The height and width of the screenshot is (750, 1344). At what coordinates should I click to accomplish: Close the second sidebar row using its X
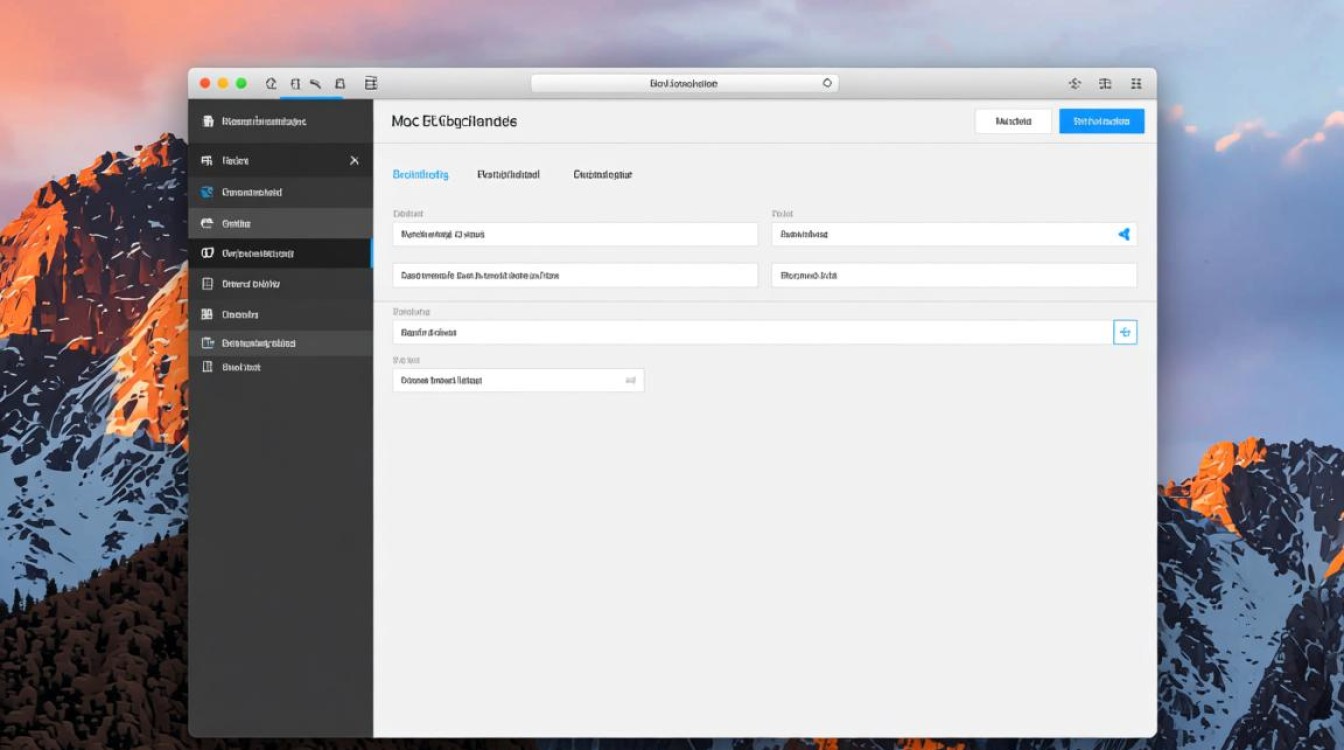tap(354, 160)
